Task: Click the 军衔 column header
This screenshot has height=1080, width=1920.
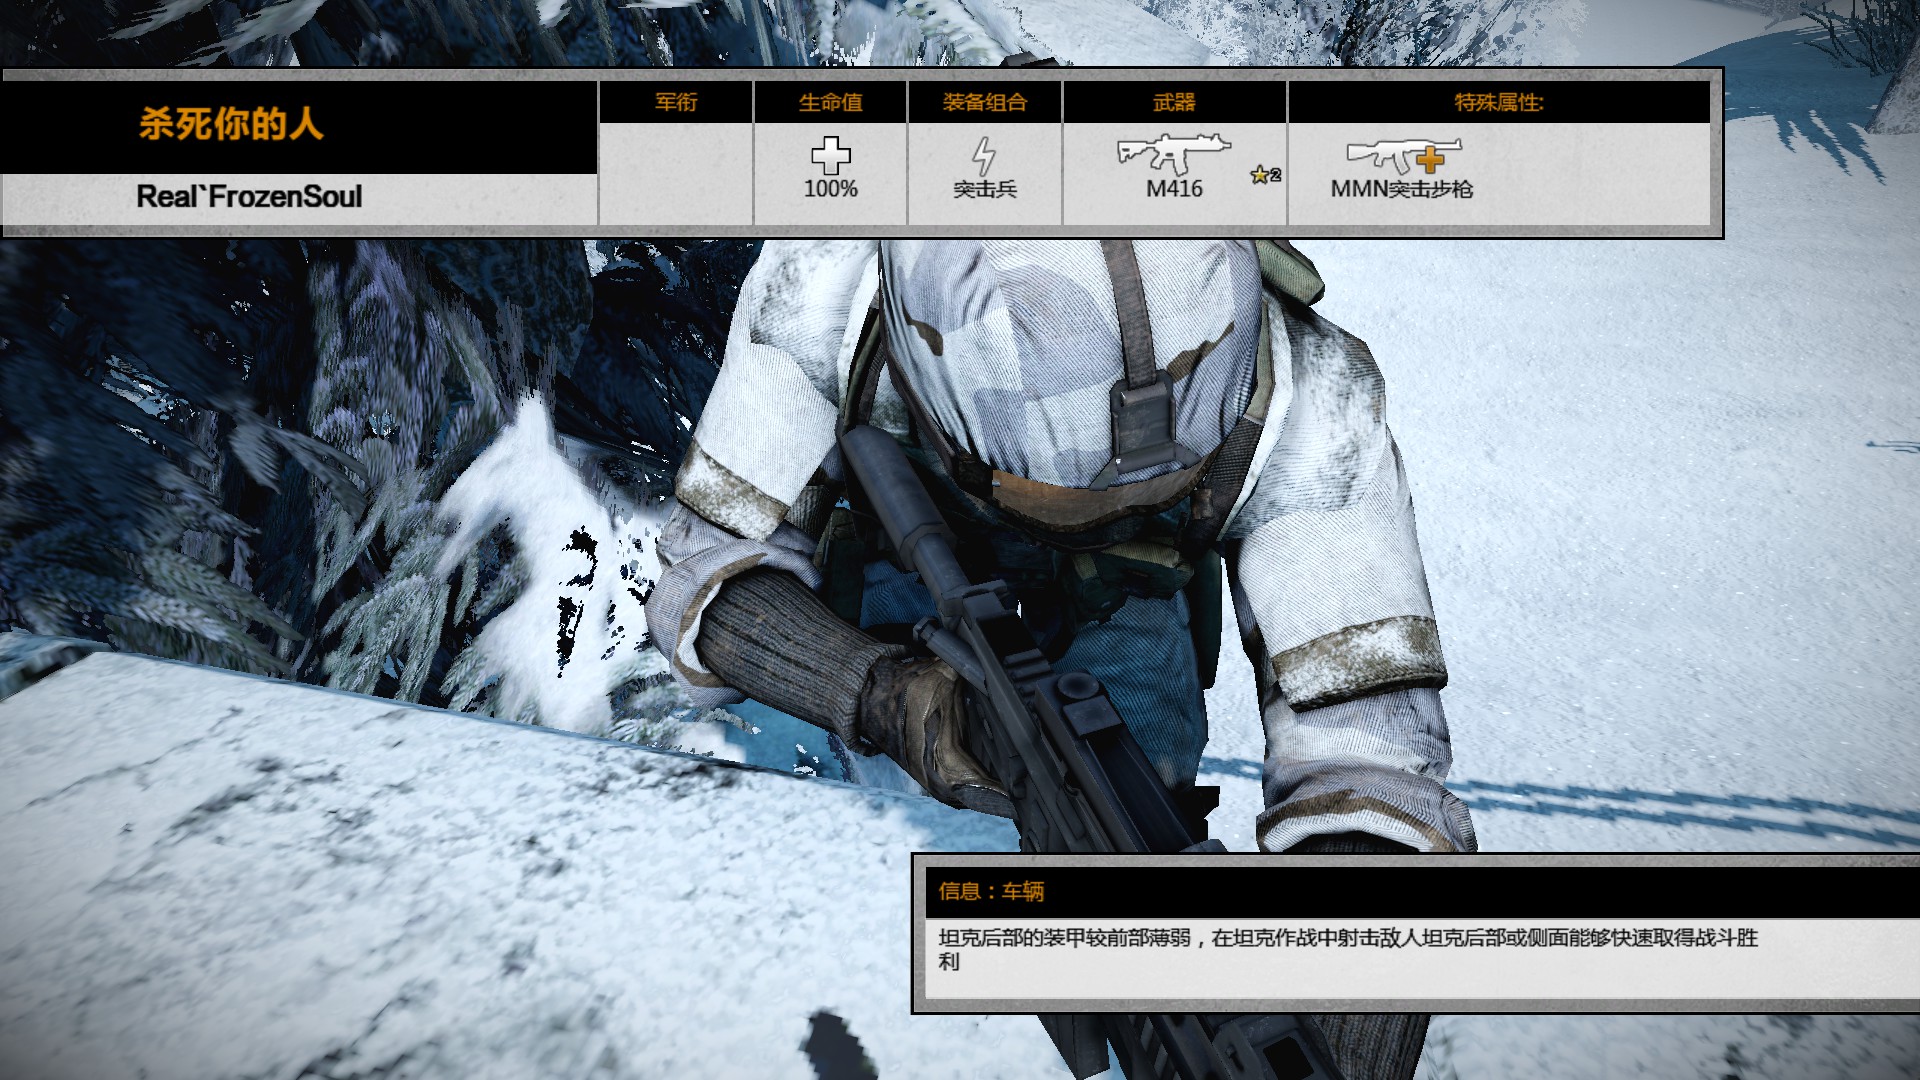Action: coord(676,102)
